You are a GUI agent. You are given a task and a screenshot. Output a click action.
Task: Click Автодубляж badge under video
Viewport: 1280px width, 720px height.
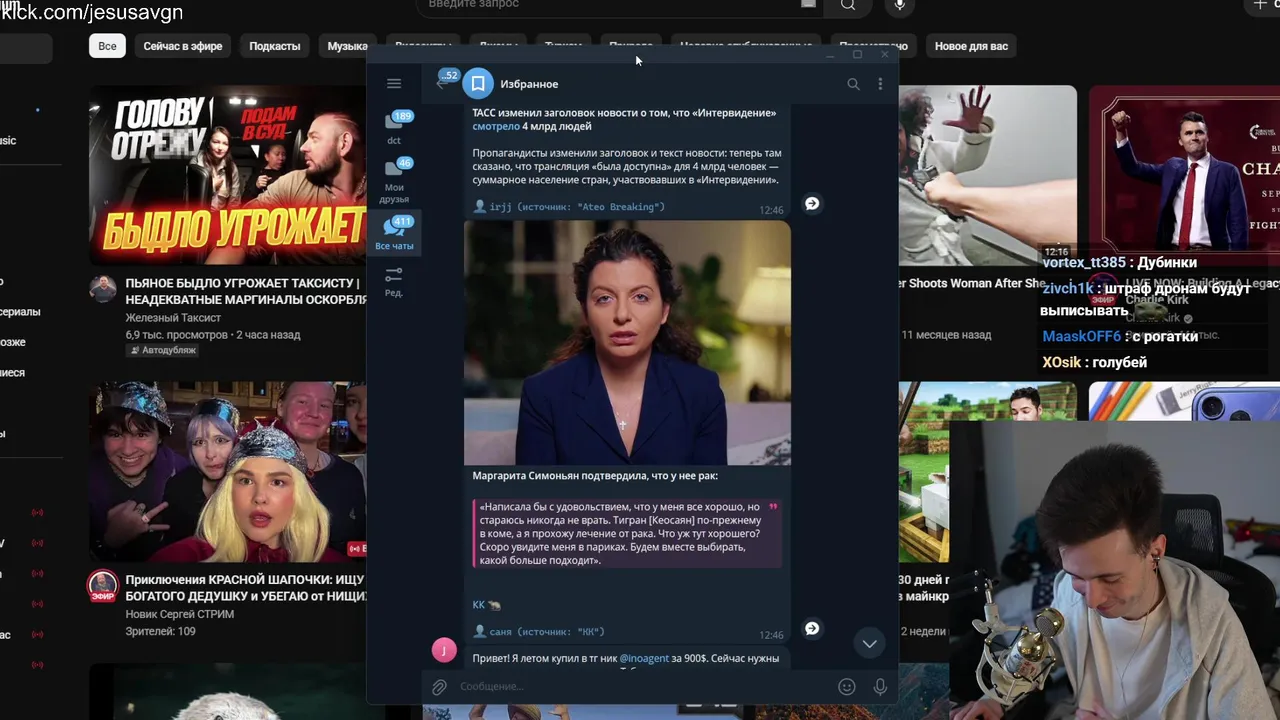pos(163,351)
